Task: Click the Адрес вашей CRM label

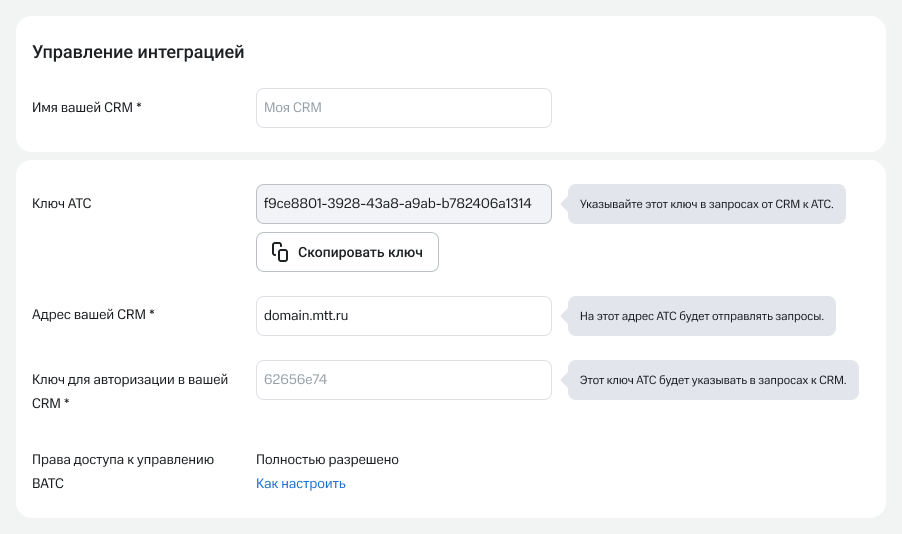Action: [x=89, y=314]
